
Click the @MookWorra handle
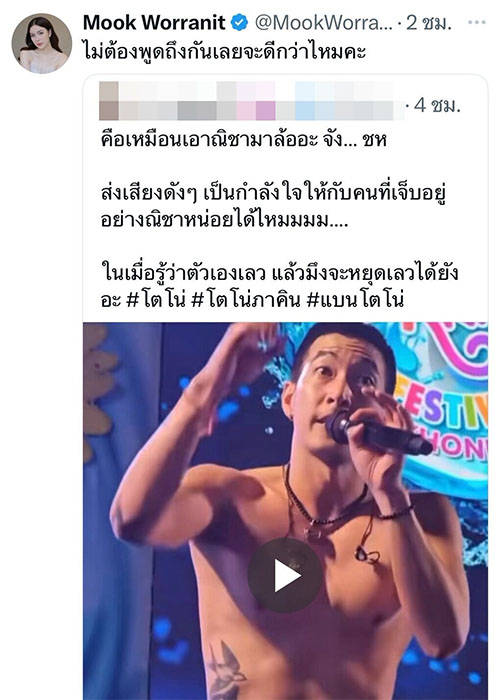click(x=324, y=22)
